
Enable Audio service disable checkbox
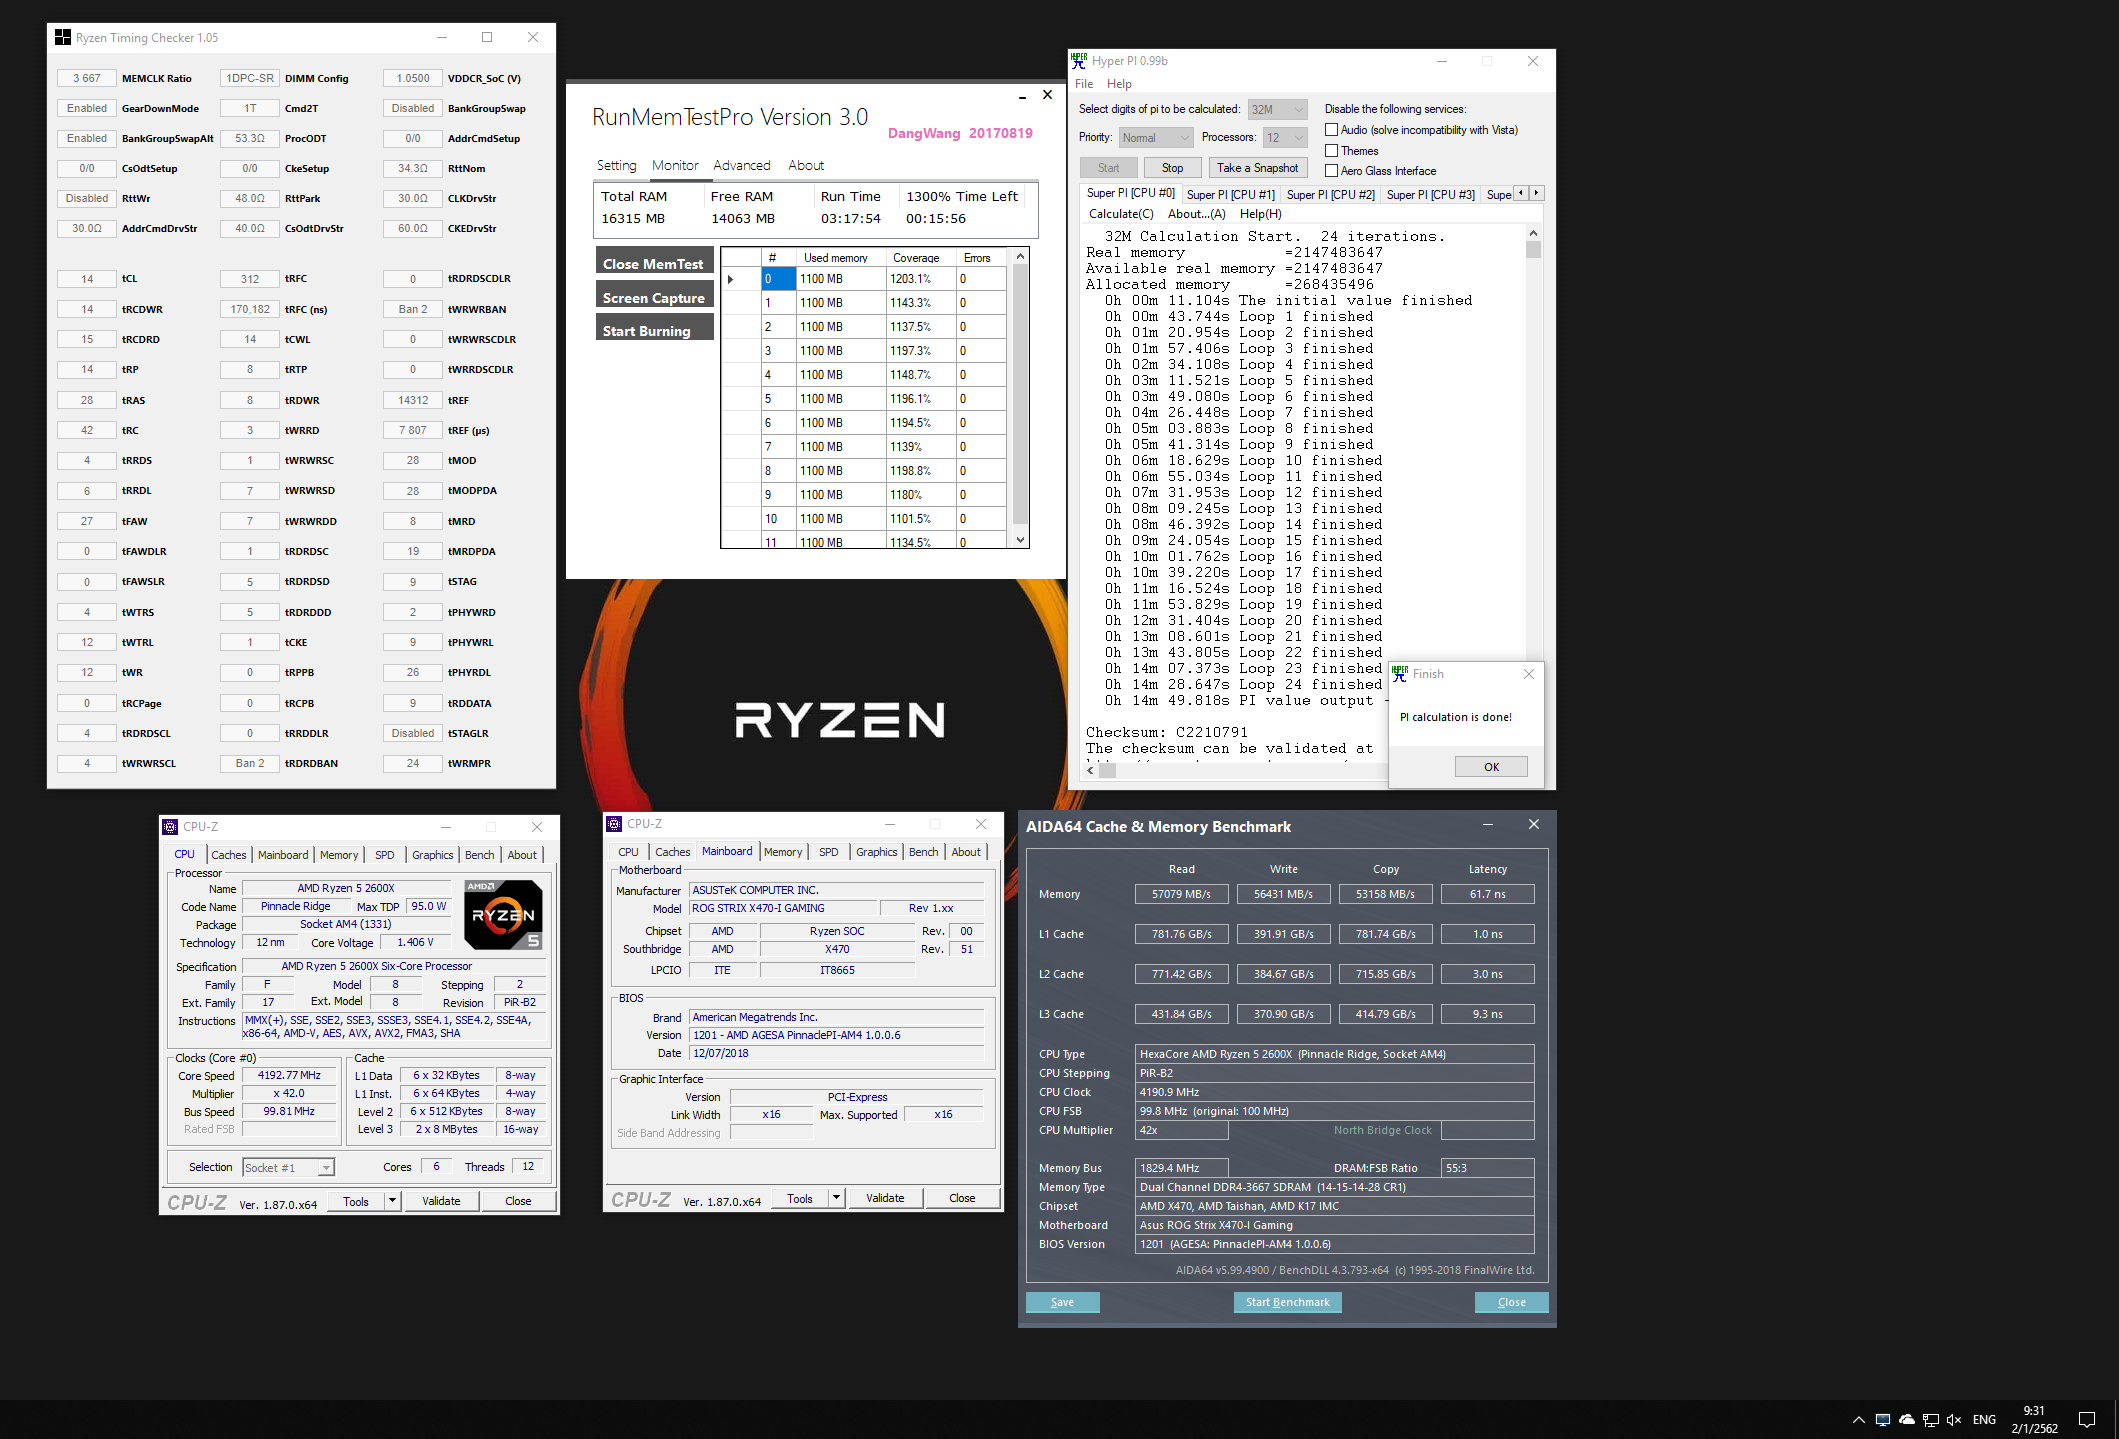coord(1331,130)
